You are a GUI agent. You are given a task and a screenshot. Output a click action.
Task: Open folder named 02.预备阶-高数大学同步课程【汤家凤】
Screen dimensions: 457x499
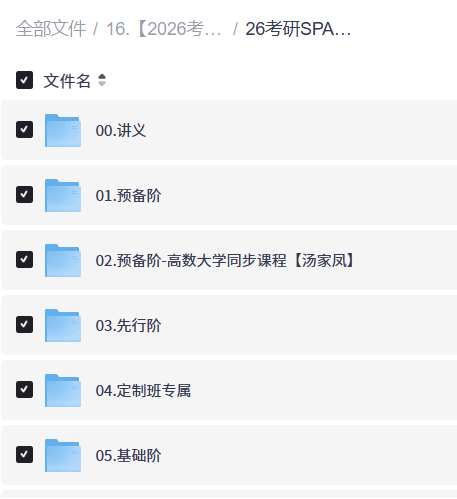coord(225,260)
